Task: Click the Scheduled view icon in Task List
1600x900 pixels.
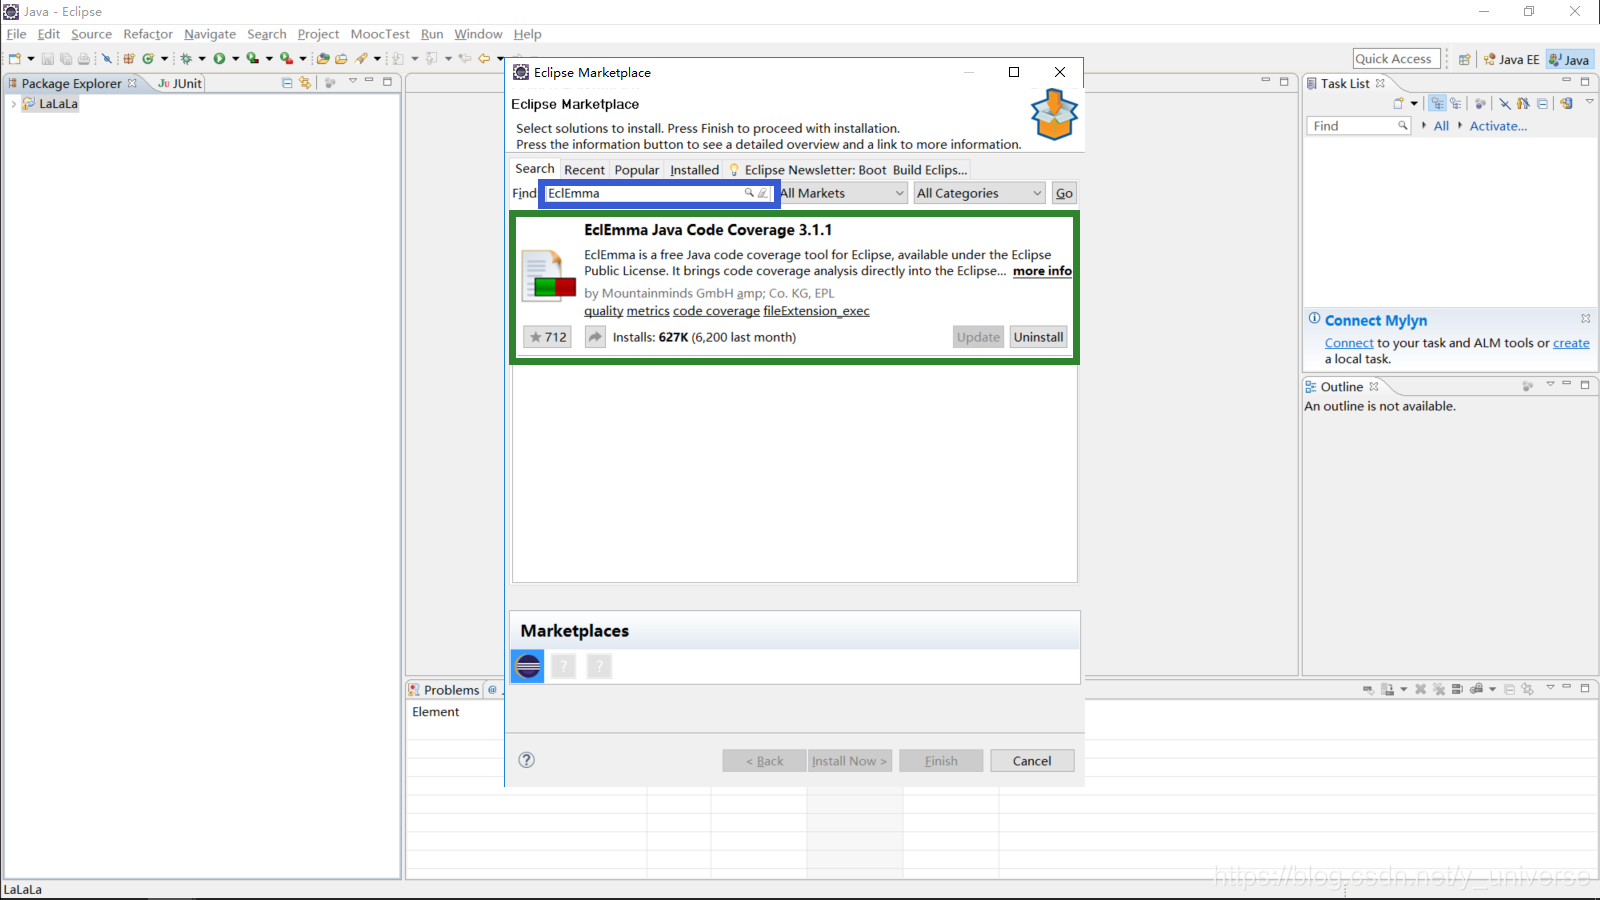Action: click(x=1456, y=103)
